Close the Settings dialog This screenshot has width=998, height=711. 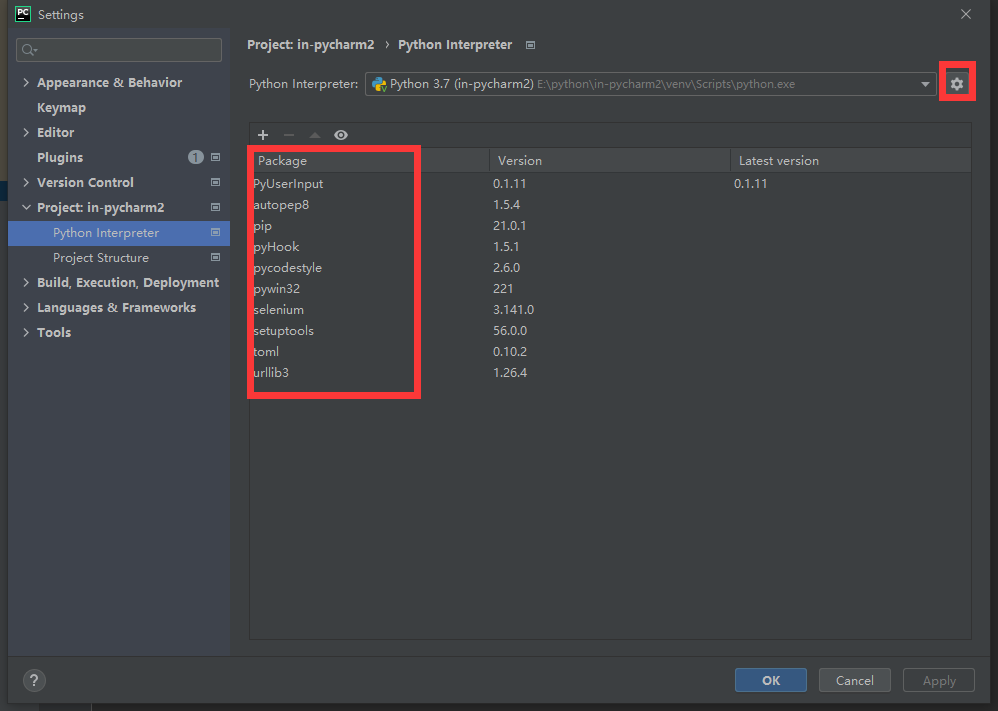[966, 14]
